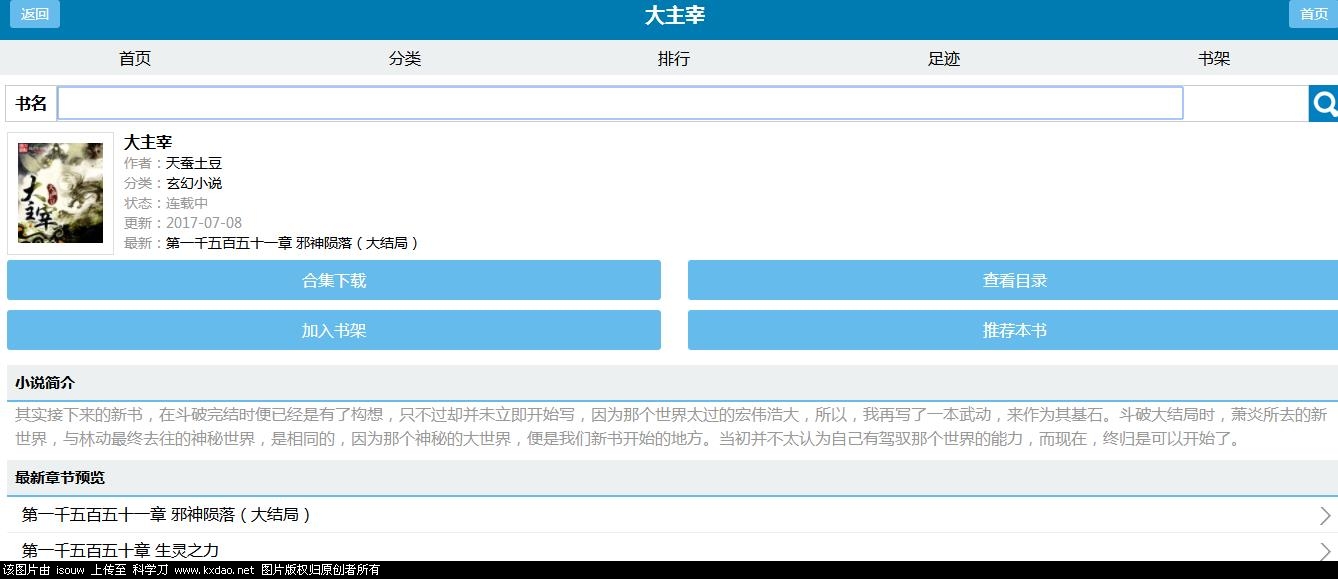Image resolution: width=1338 pixels, height=579 pixels.
Task: Open category link 玄幻小说
Action: [194, 183]
